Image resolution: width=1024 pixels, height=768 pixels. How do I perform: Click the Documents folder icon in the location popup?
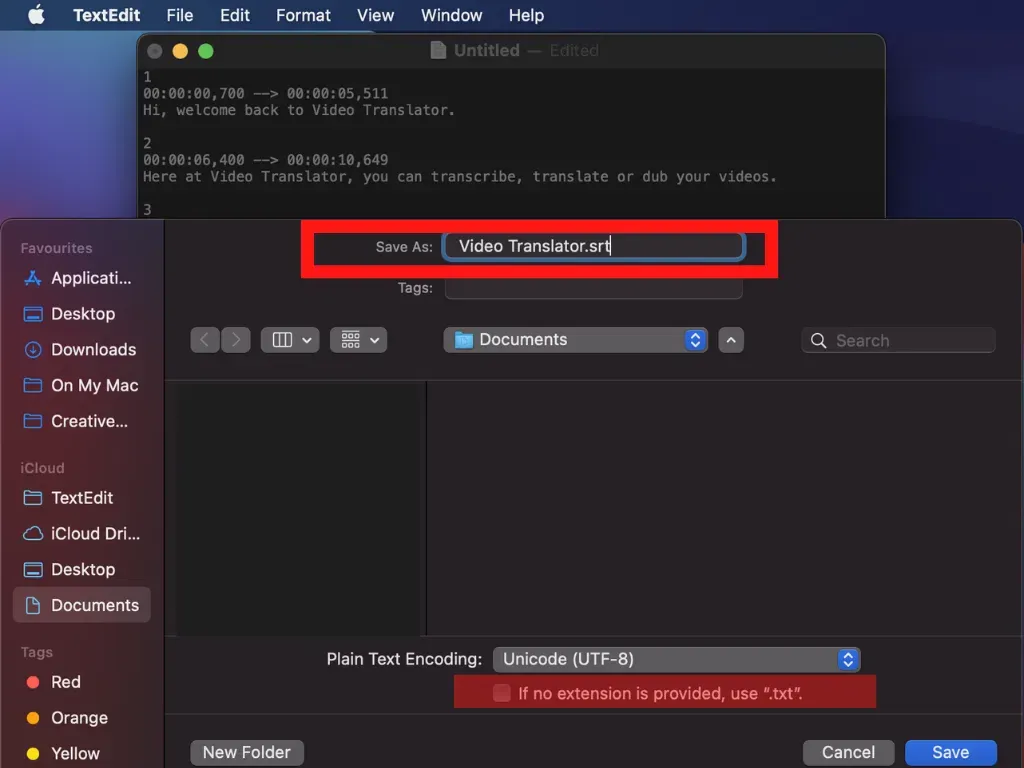tap(464, 340)
